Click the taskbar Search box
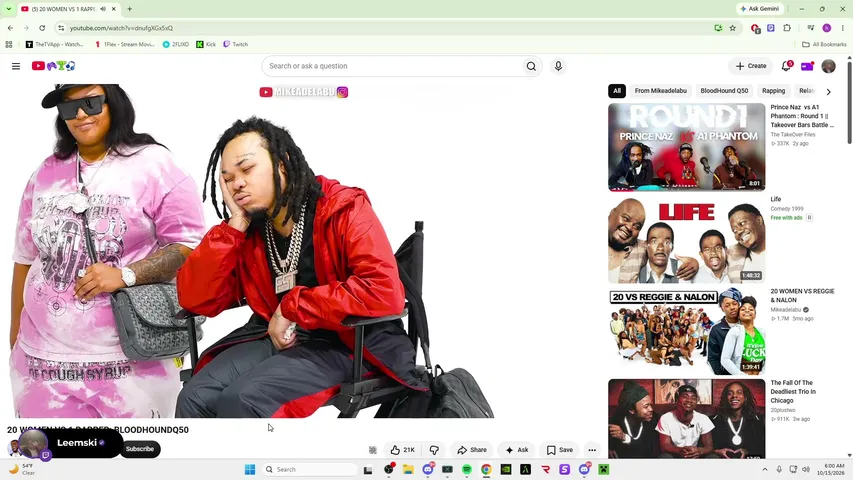The image size is (853, 480). click(310, 469)
